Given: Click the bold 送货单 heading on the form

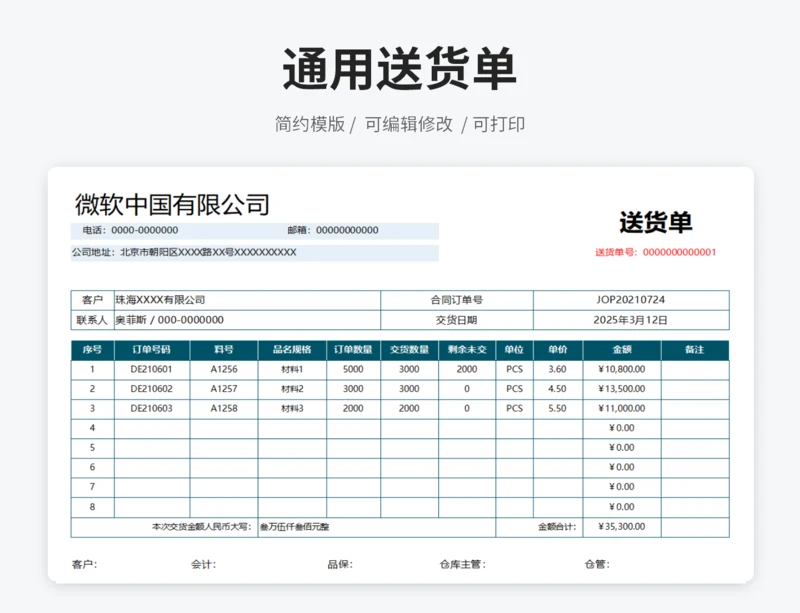Looking at the screenshot, I should click(x=656, y=223).
